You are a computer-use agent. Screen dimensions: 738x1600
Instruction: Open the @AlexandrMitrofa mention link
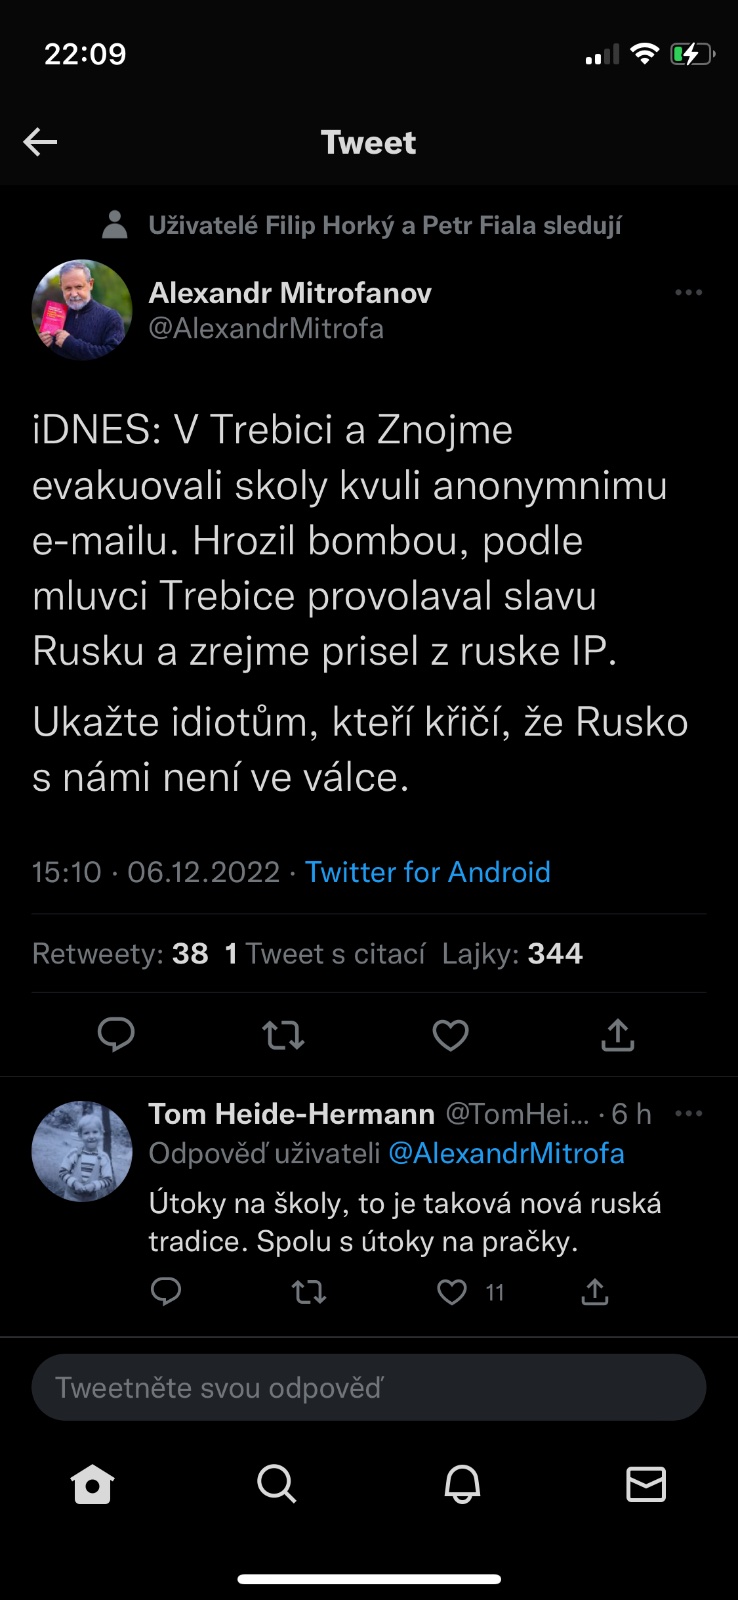click(x=506, y=1153)
